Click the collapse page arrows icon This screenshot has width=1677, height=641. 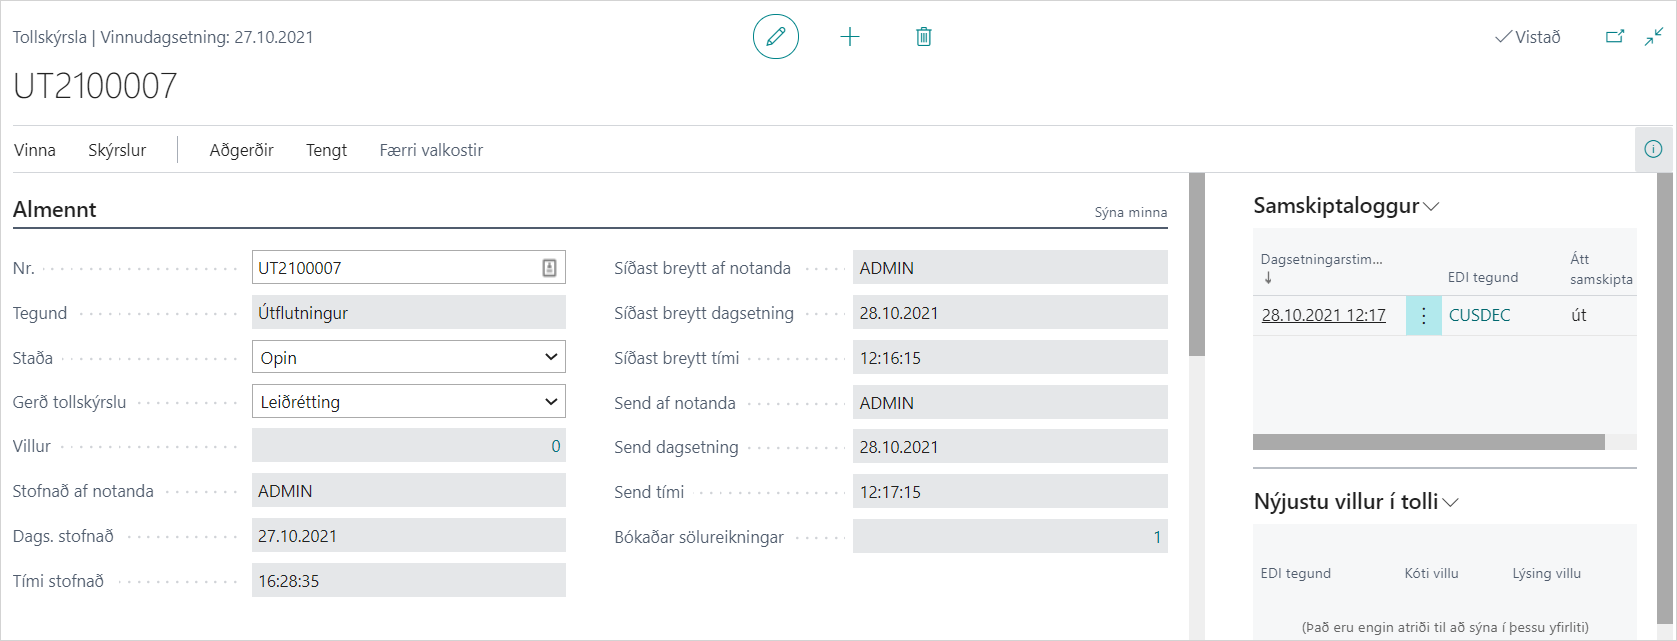(1654, 37)
